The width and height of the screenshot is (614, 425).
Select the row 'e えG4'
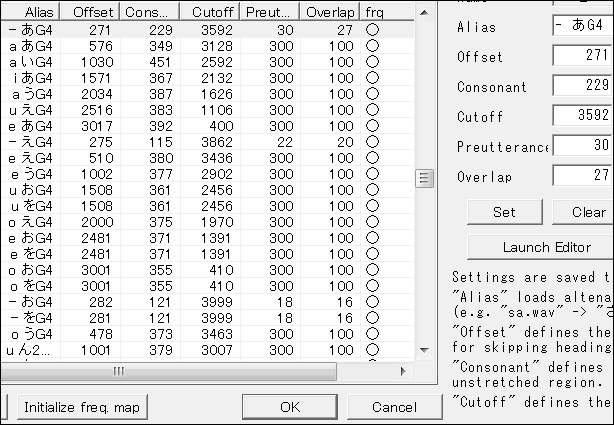pos(207,158)
